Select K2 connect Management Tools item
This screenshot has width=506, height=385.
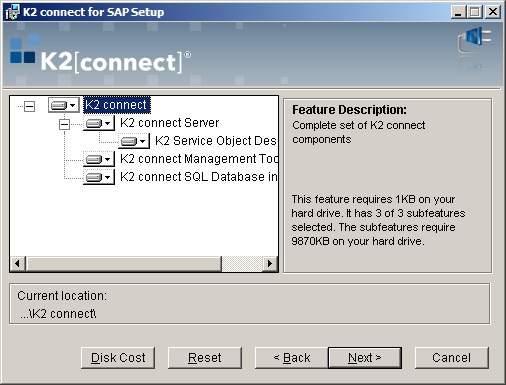click(199, 159)
